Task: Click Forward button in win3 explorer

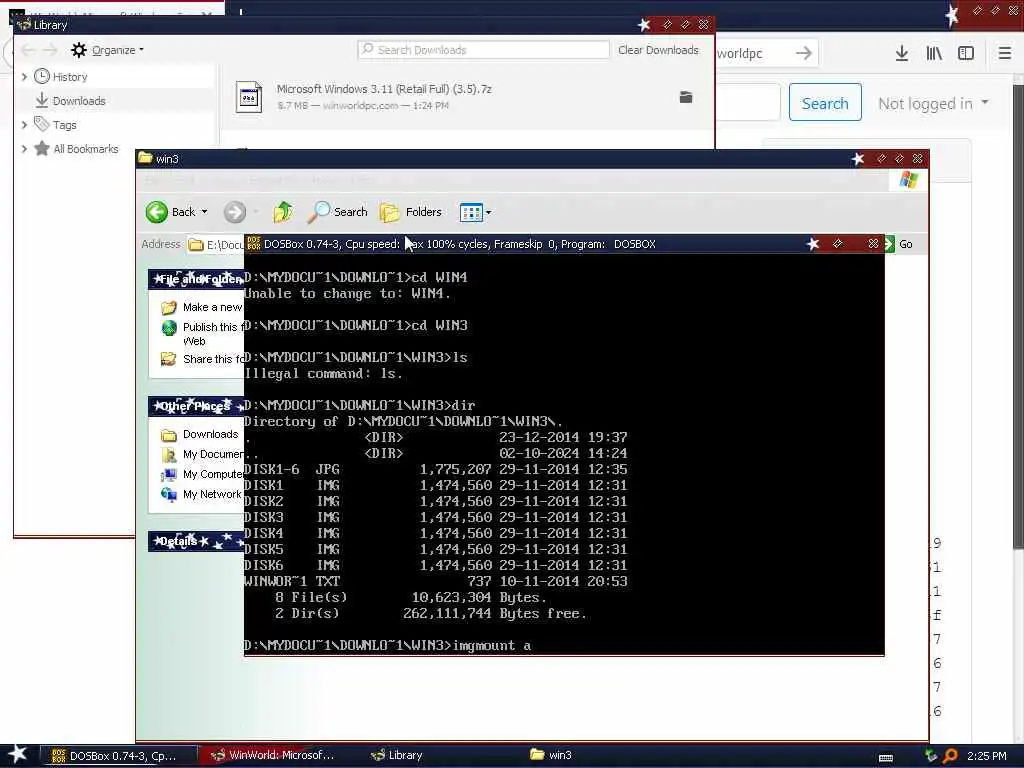Action: coord(235,212)
